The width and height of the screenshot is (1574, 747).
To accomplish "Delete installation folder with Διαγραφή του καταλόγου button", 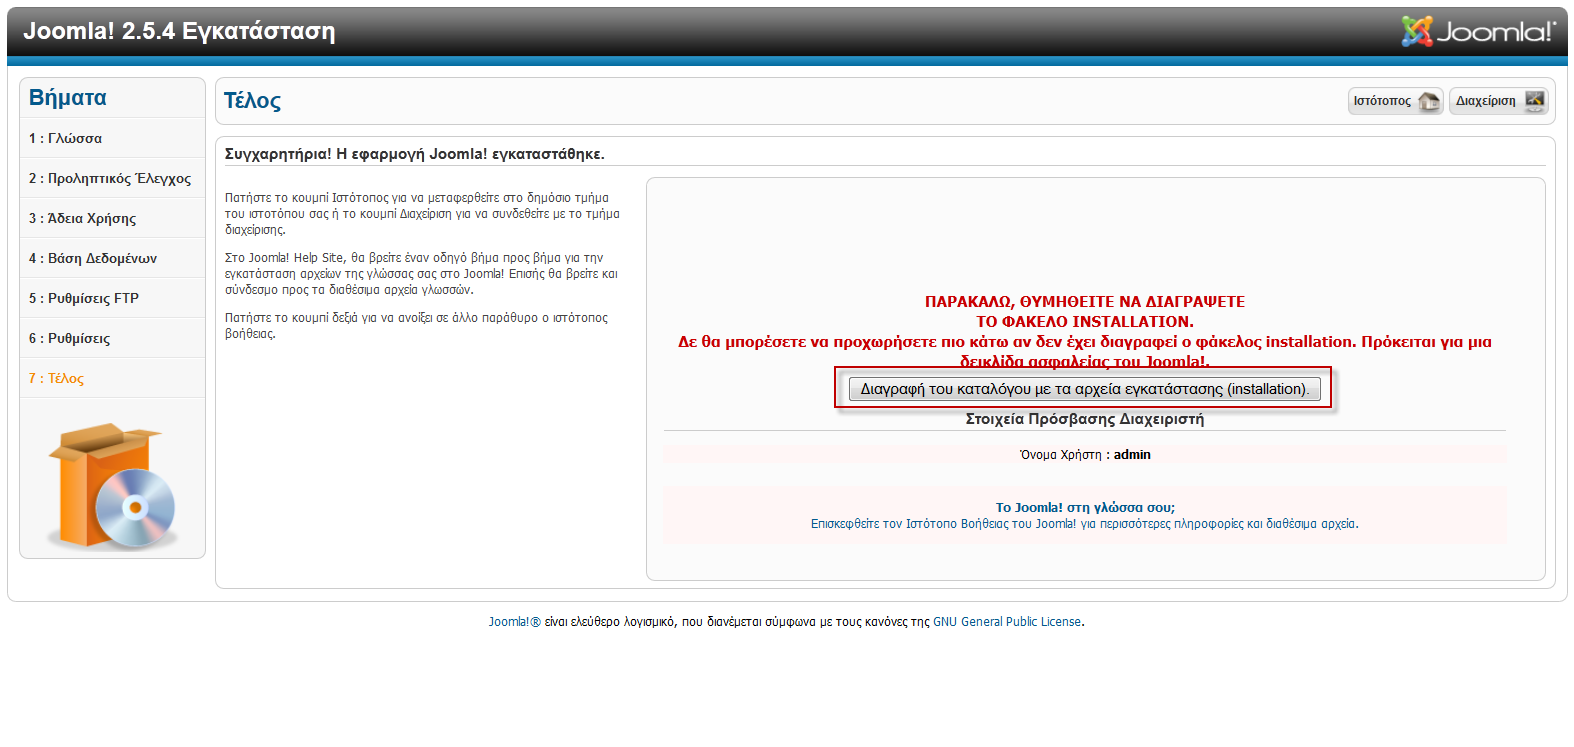I will tap(1084, 389).
